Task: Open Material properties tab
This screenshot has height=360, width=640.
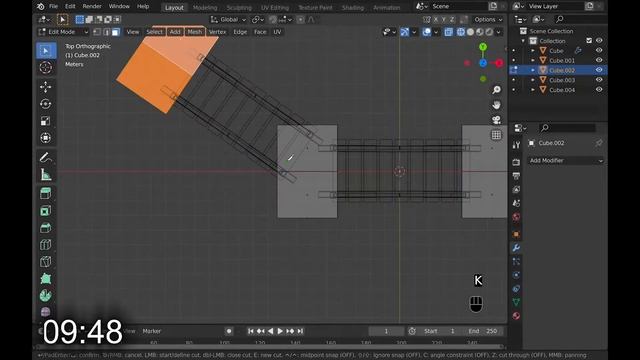Action: (x=516, y=316)
